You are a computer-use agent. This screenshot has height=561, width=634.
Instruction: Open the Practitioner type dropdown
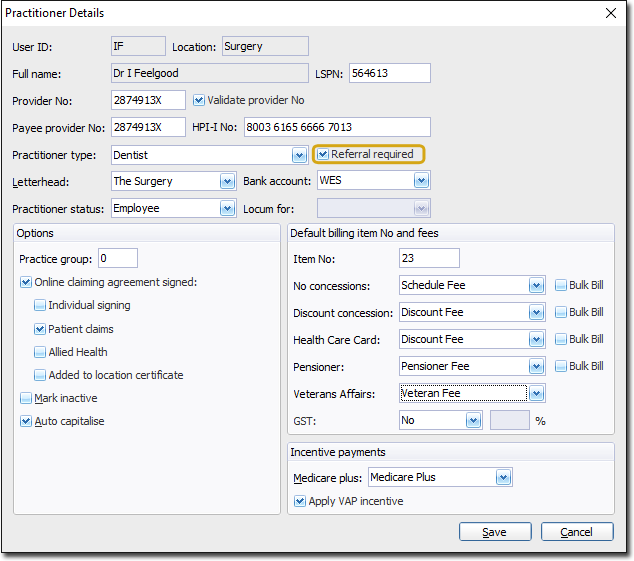pyautogui.click(x=299, y=155)
